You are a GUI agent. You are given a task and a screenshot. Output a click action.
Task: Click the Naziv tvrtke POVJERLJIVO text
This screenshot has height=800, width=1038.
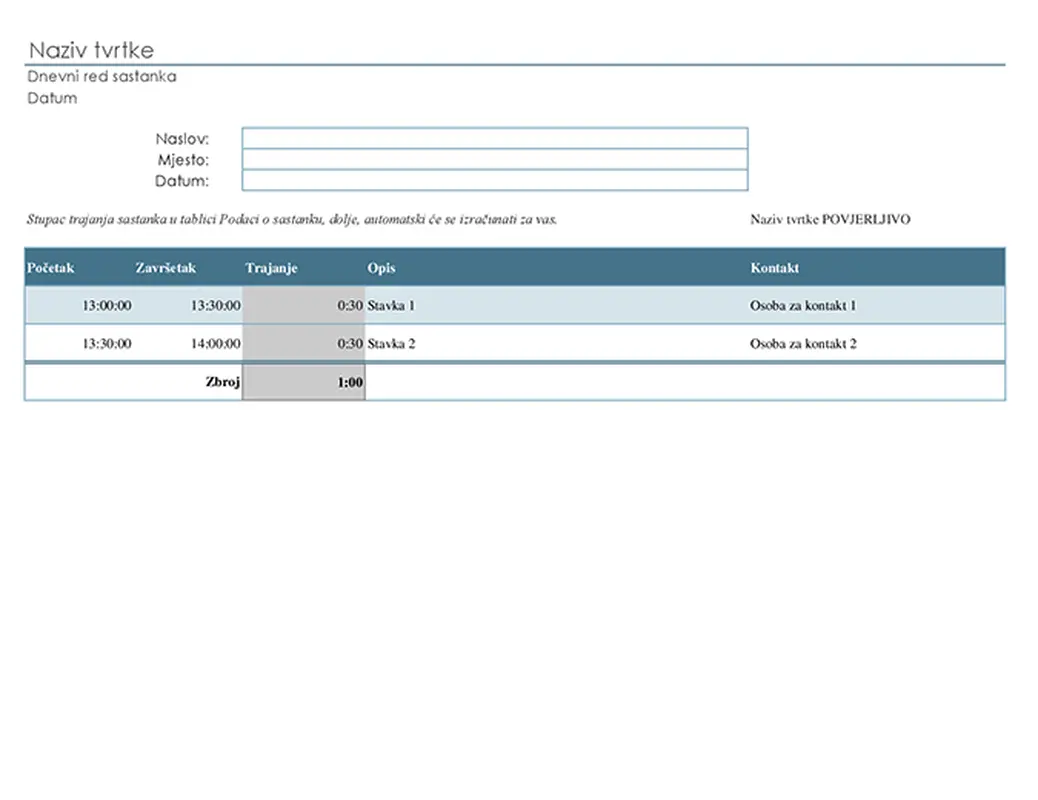(x=830, y=220)
